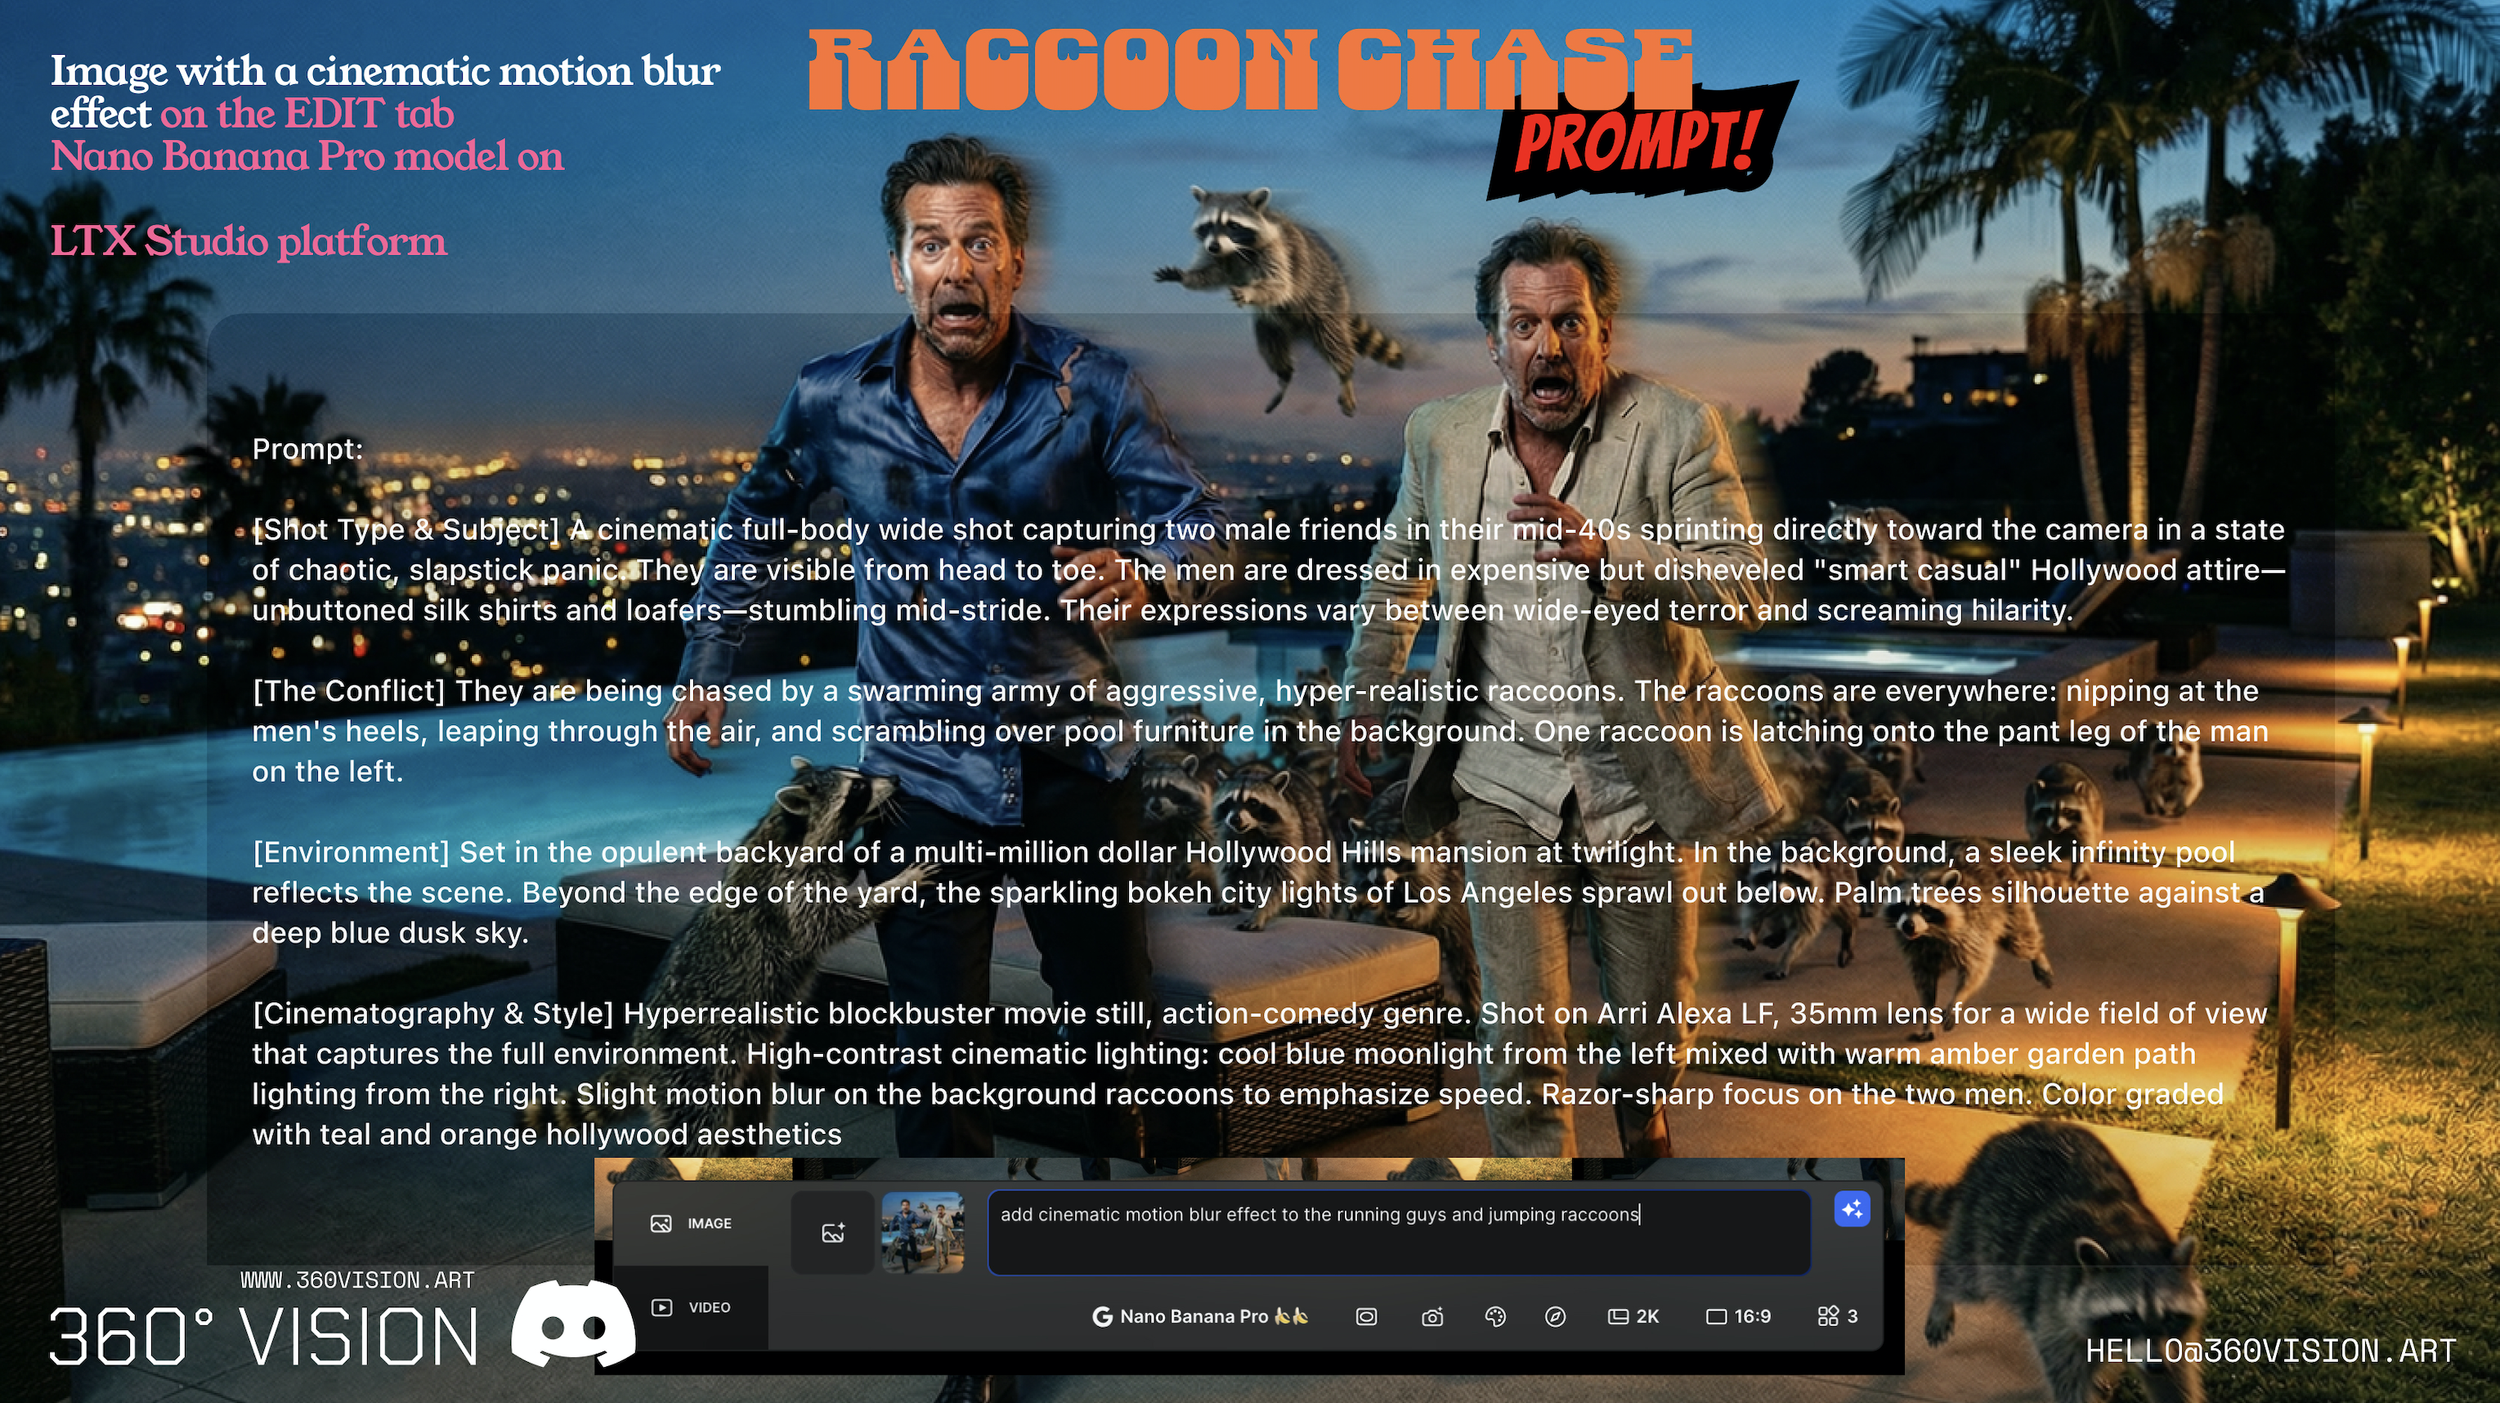Click the 360° VISION logo text
The height and width of the screenshot is (1403, 2500).
[x=263, y=1338]
